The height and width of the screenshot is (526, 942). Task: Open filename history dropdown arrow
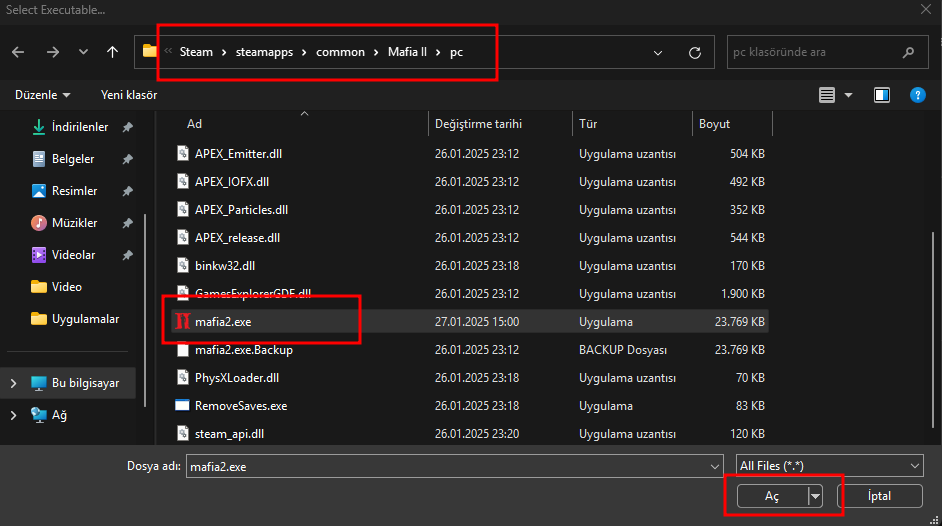[714, 467]
